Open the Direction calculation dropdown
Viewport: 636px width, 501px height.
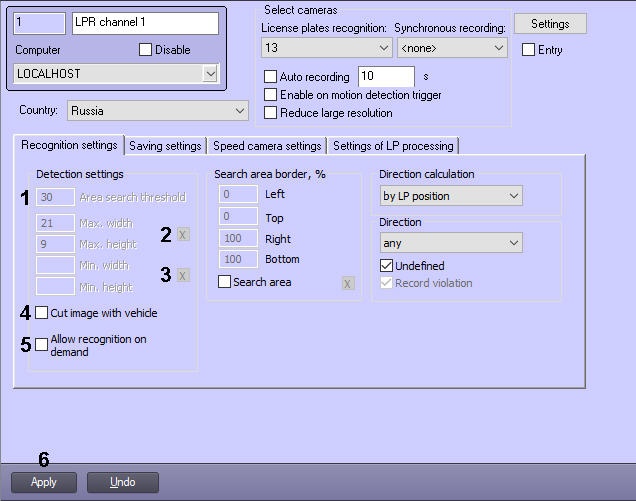coord(450,196)
